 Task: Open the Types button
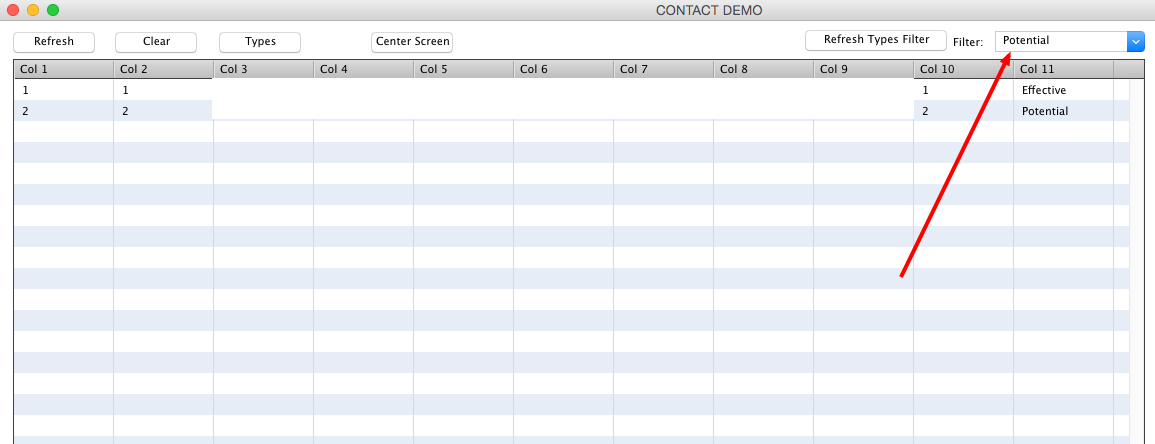pyautogui.click(x=260, y=42)
